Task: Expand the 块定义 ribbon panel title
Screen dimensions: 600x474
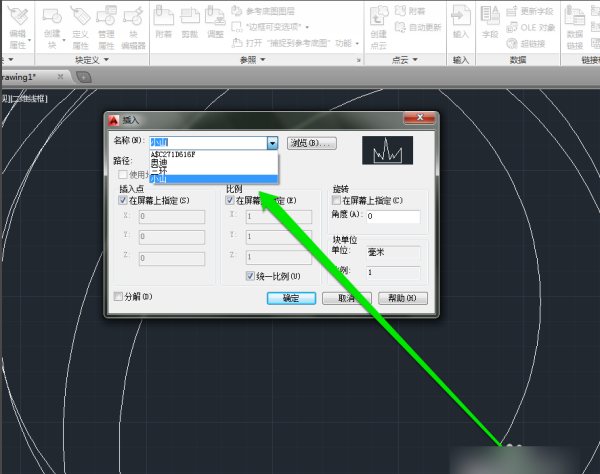Action: click(x=105, y=60)
